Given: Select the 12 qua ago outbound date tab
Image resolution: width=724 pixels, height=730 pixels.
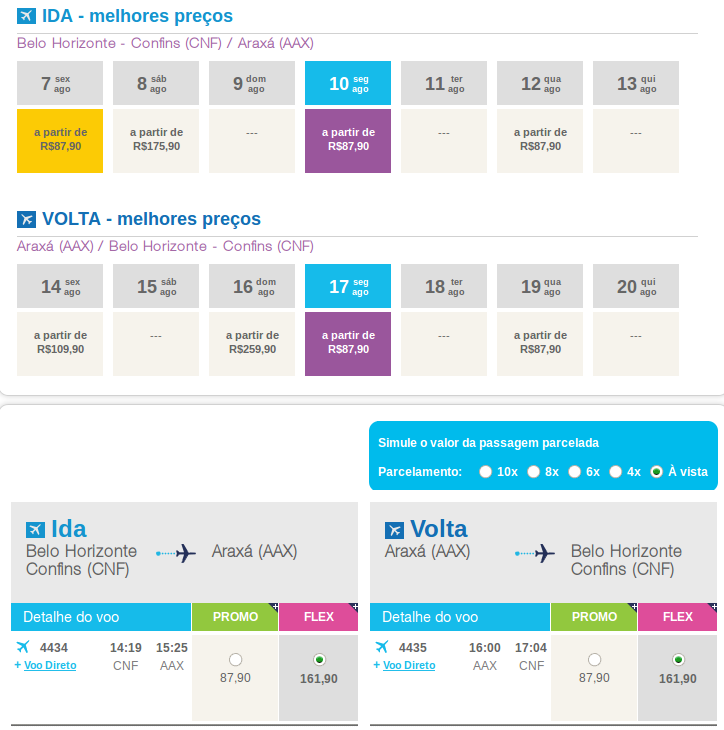Looking at the screenshot, I should click(540, 84).
